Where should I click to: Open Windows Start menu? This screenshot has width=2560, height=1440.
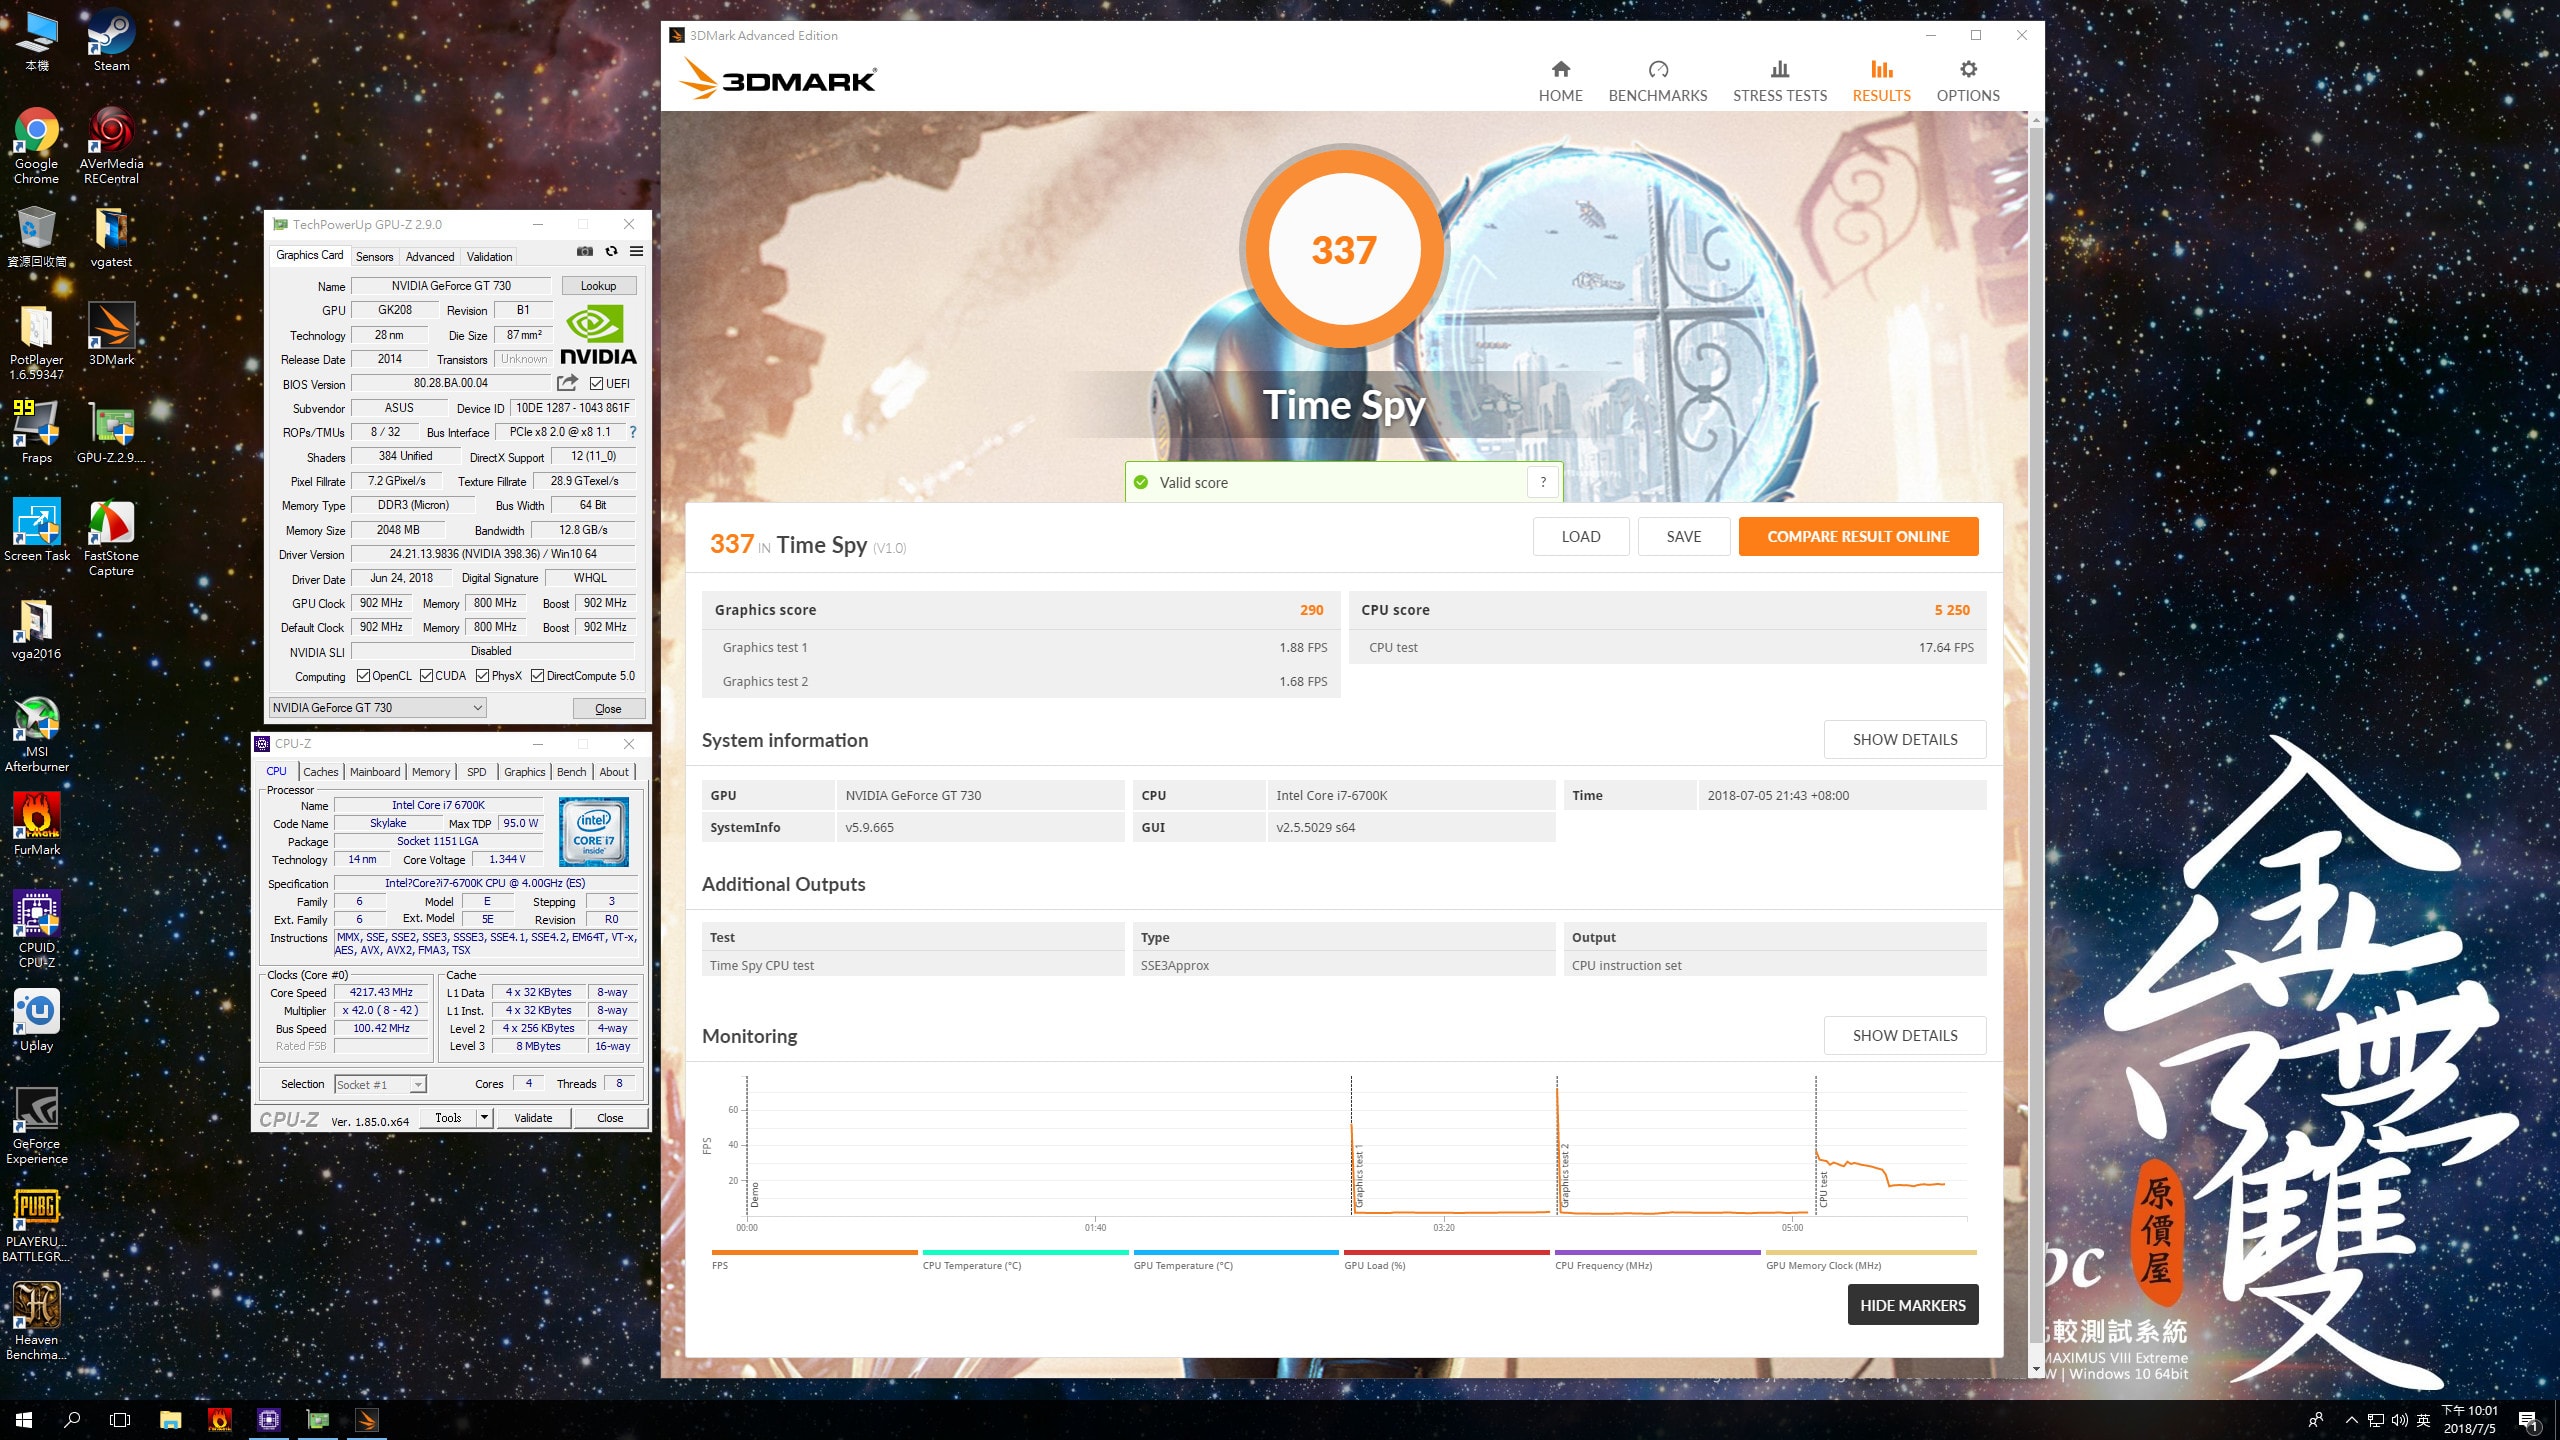24,1419
